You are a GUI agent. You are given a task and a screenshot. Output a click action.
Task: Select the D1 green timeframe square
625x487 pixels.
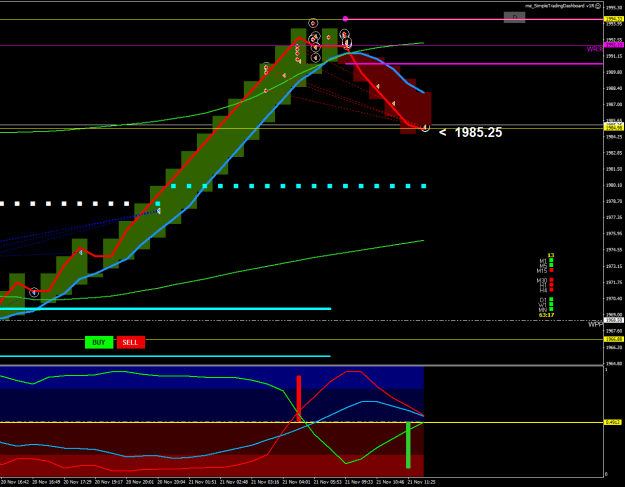click(x=551, y=299)
